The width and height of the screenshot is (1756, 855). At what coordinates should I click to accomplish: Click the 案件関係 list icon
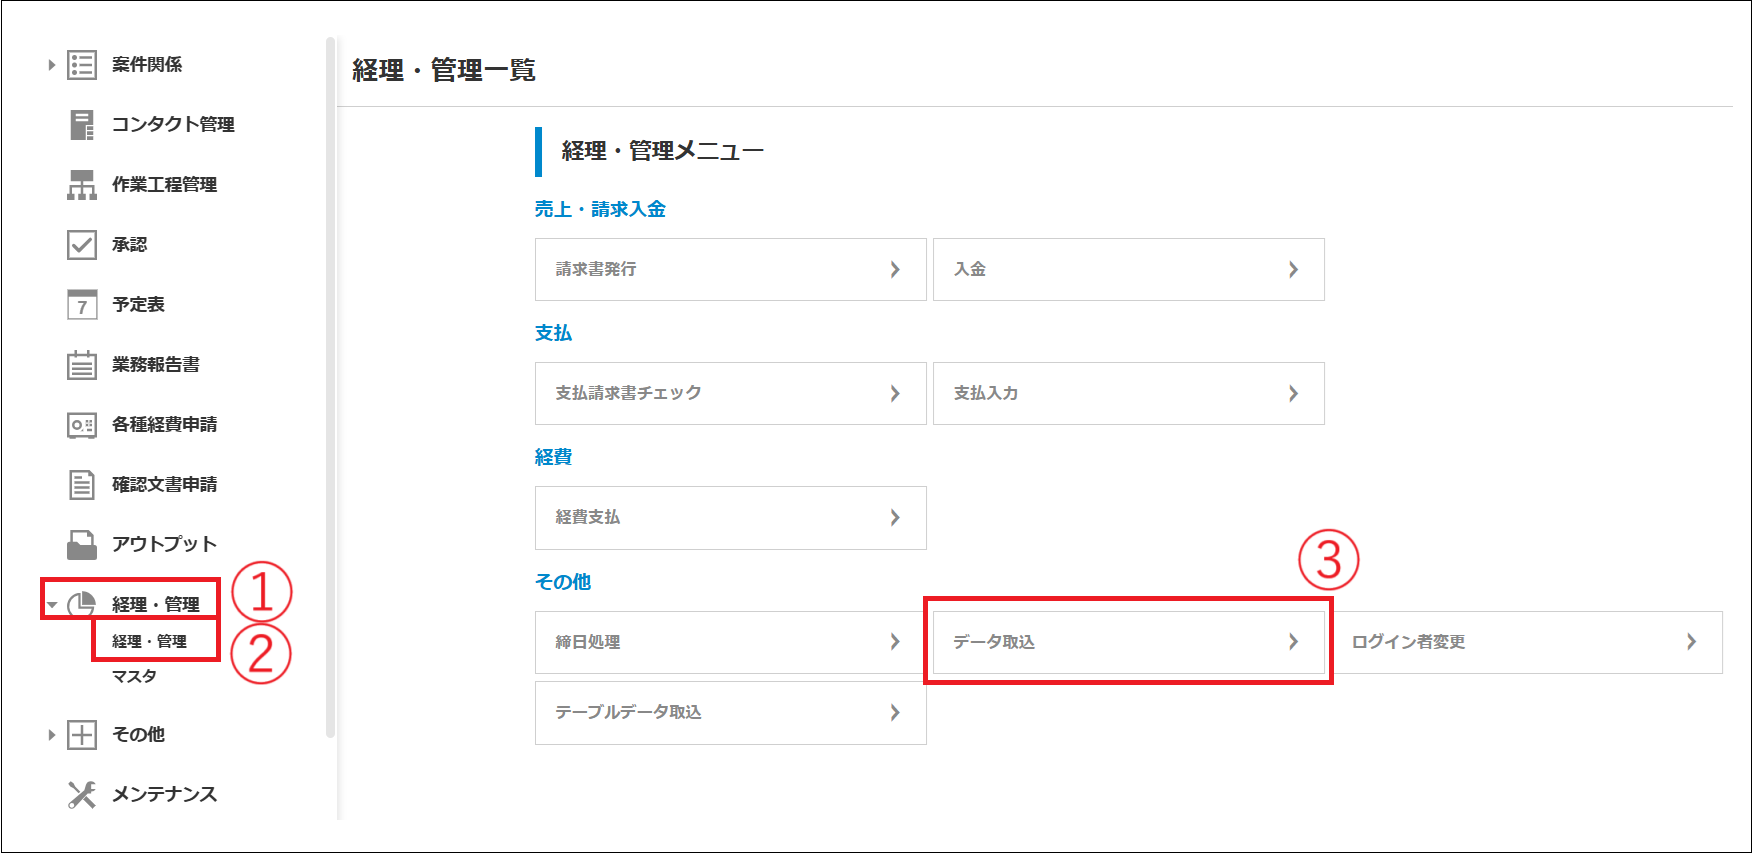tap(82, 65)
